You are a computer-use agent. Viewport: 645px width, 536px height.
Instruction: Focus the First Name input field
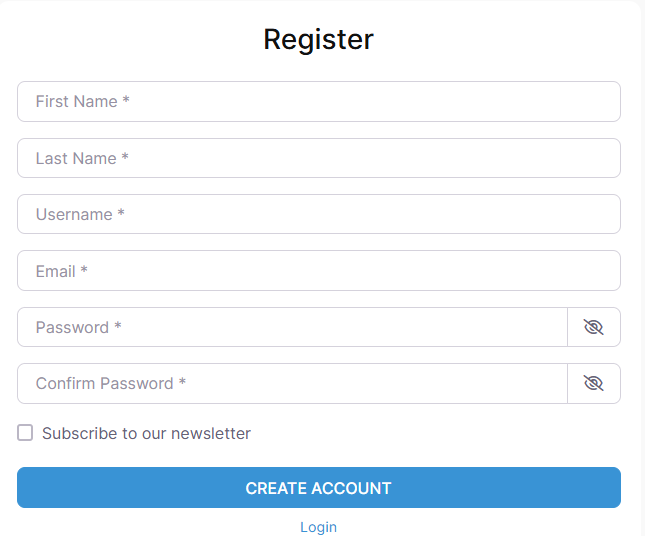coord(318,102)
